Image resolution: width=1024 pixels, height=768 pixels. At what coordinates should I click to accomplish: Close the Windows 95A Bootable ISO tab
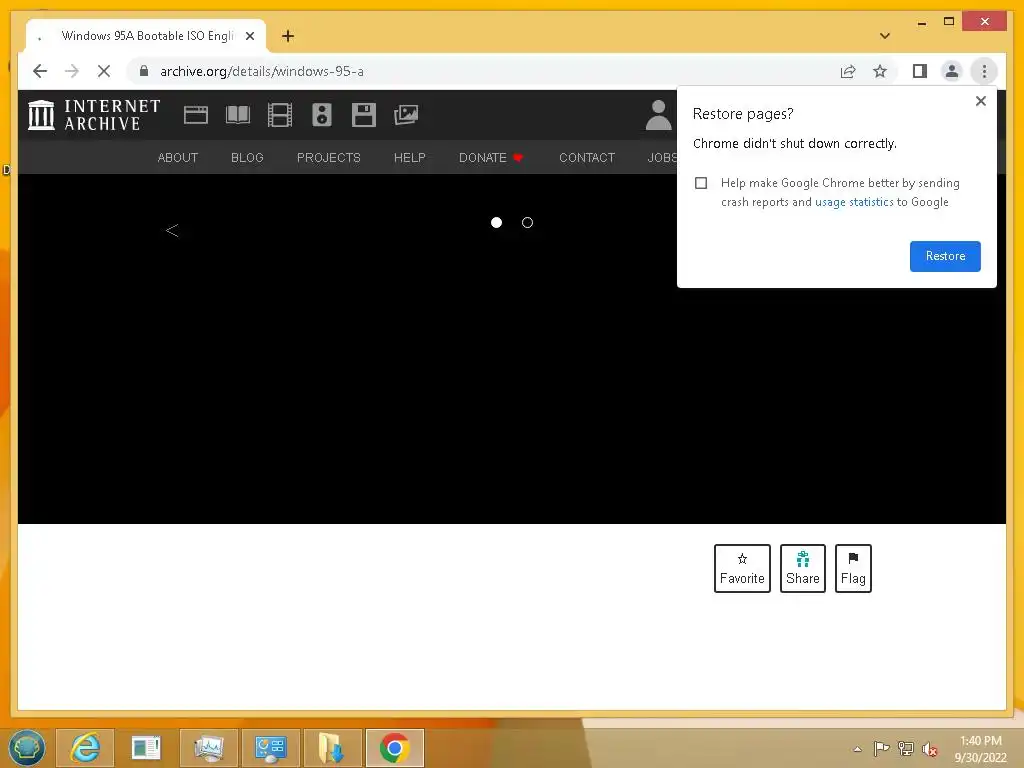pyautogui.click(x=250, y=36)
